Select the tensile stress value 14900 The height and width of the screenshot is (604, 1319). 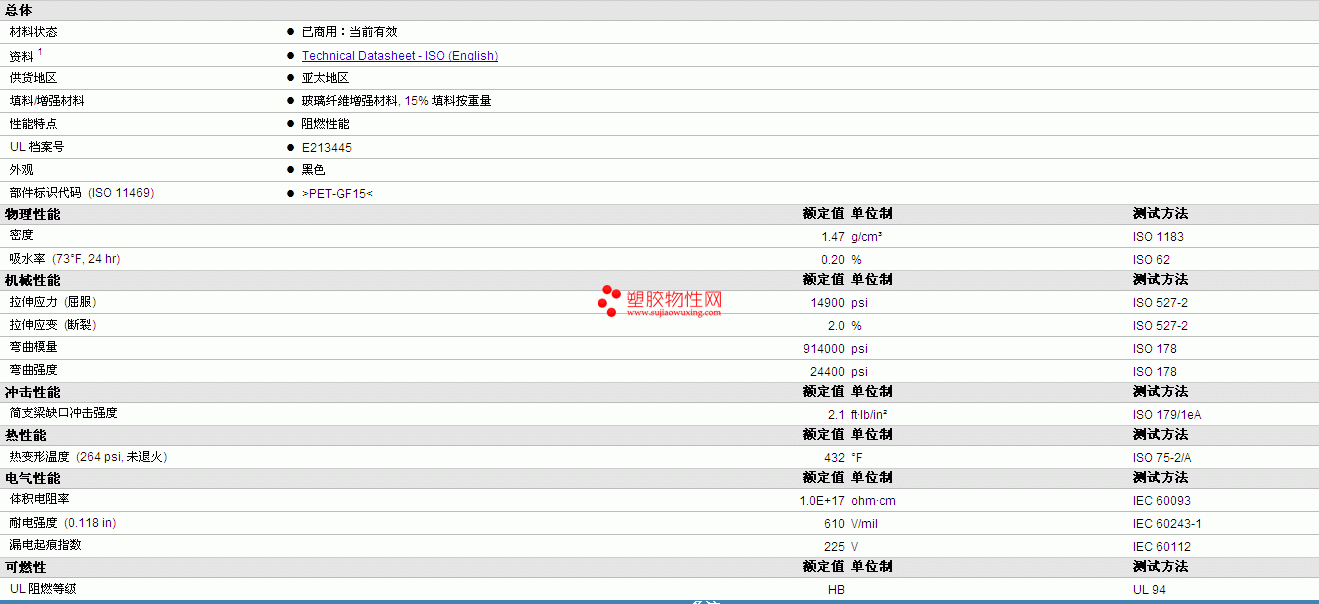[828, 303]
